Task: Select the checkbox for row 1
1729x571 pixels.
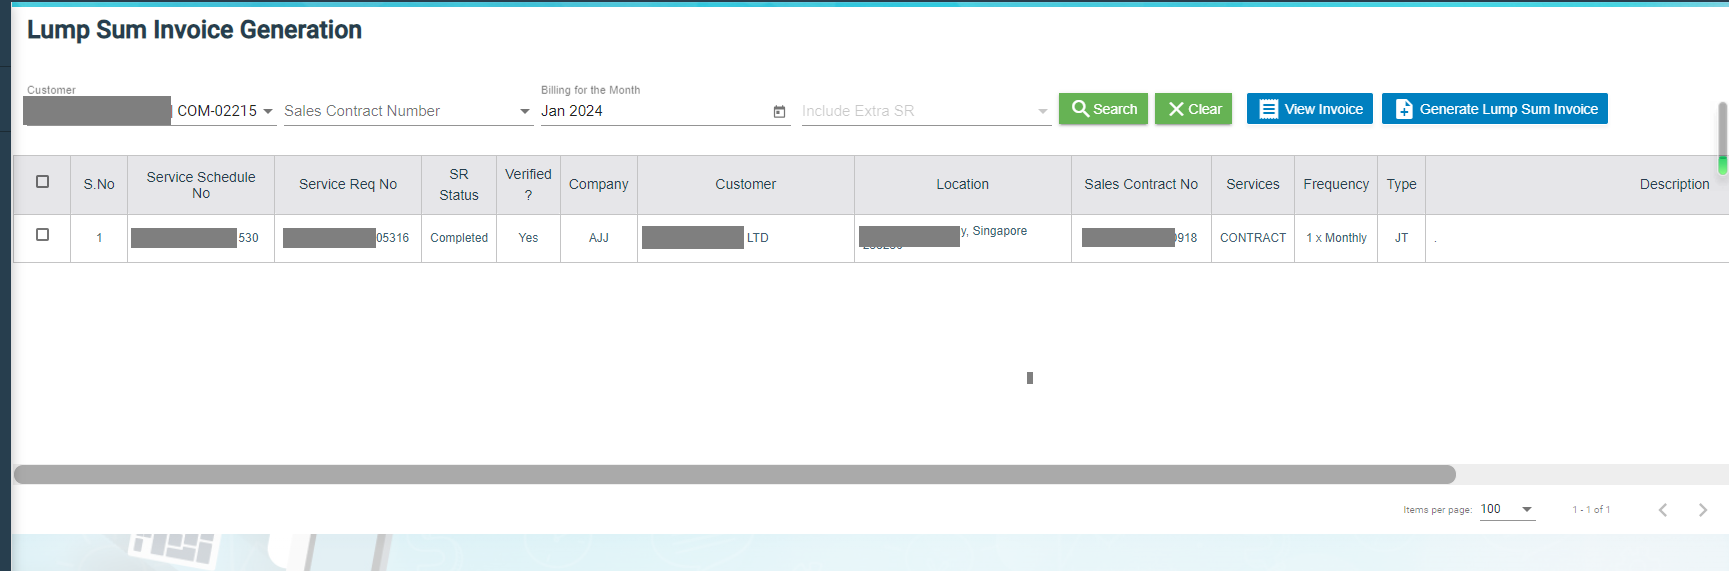Action: click(42, 235)
